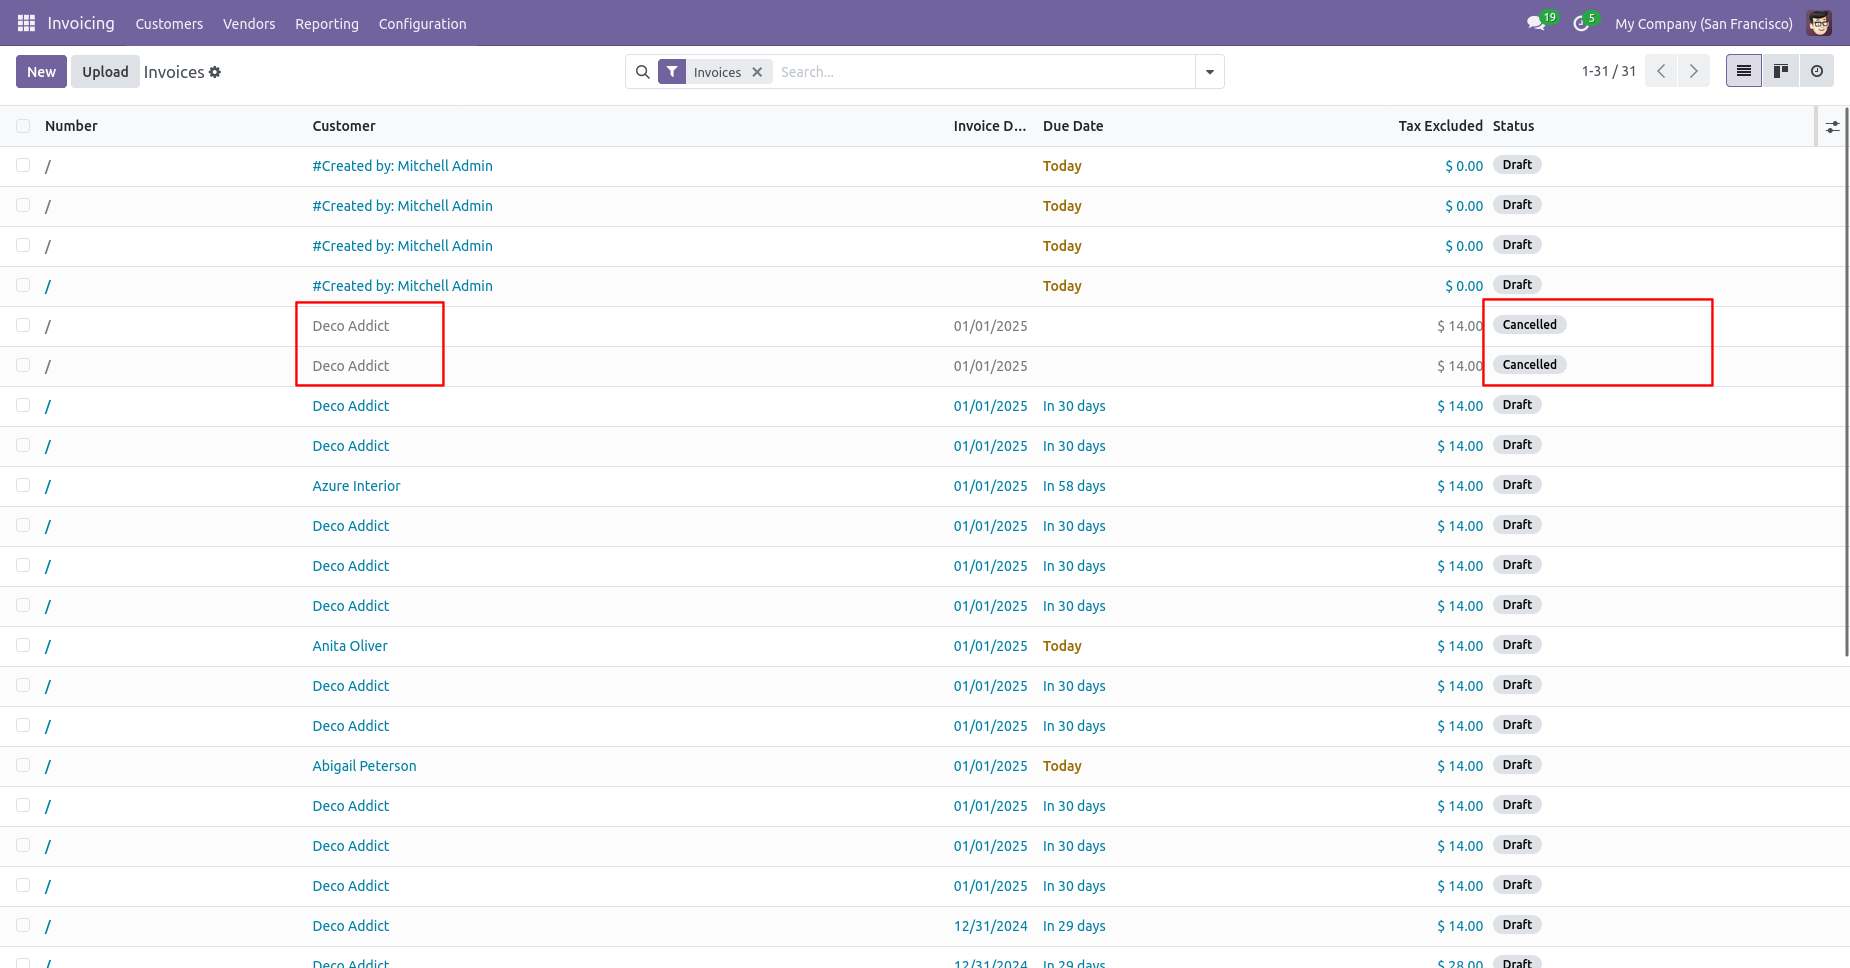This screenshot has height=968, width=1850.
Task: Open the Reporting menu
Action: (327, 24)
